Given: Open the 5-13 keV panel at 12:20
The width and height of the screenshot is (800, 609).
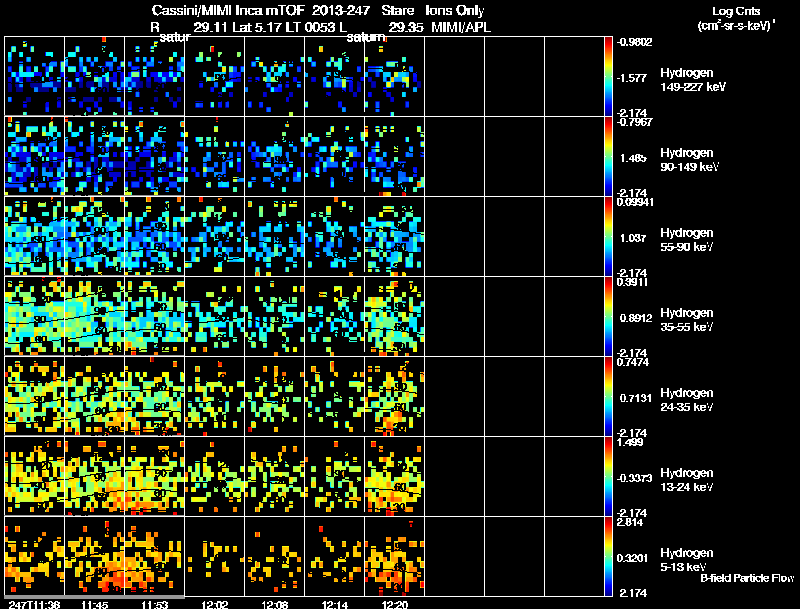Looking at the screenshot, I should point(394,556).
